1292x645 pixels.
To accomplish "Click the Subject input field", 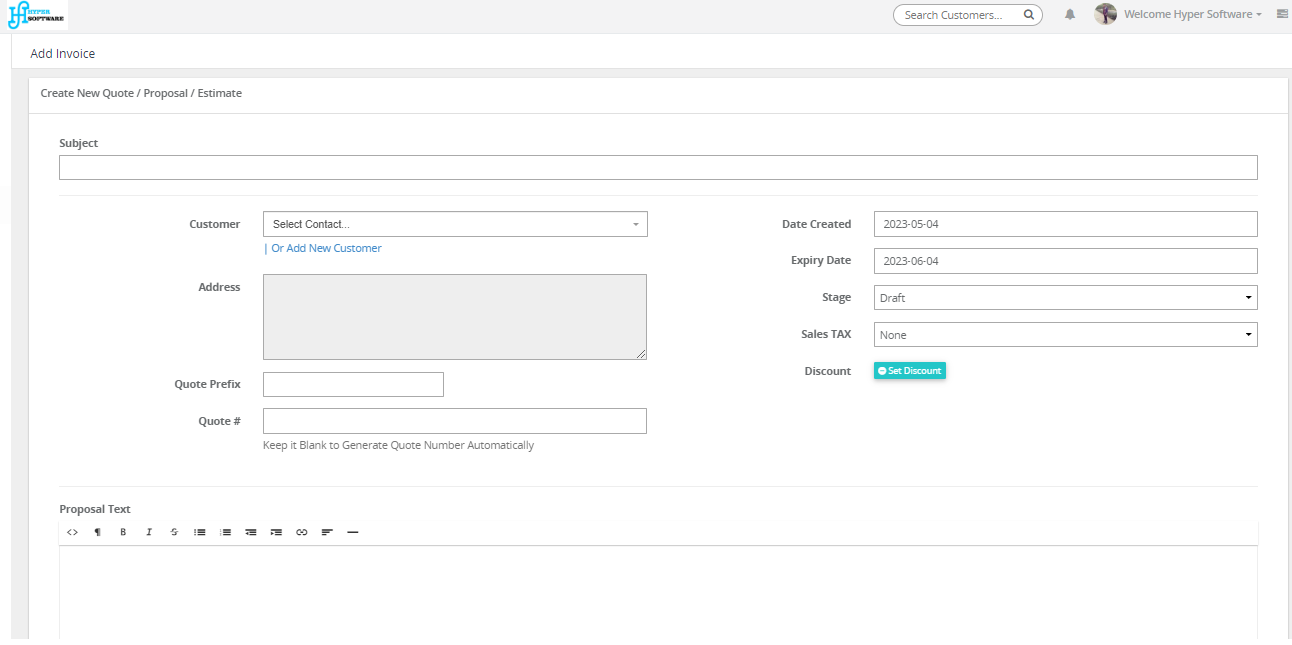I will [658, 168].
